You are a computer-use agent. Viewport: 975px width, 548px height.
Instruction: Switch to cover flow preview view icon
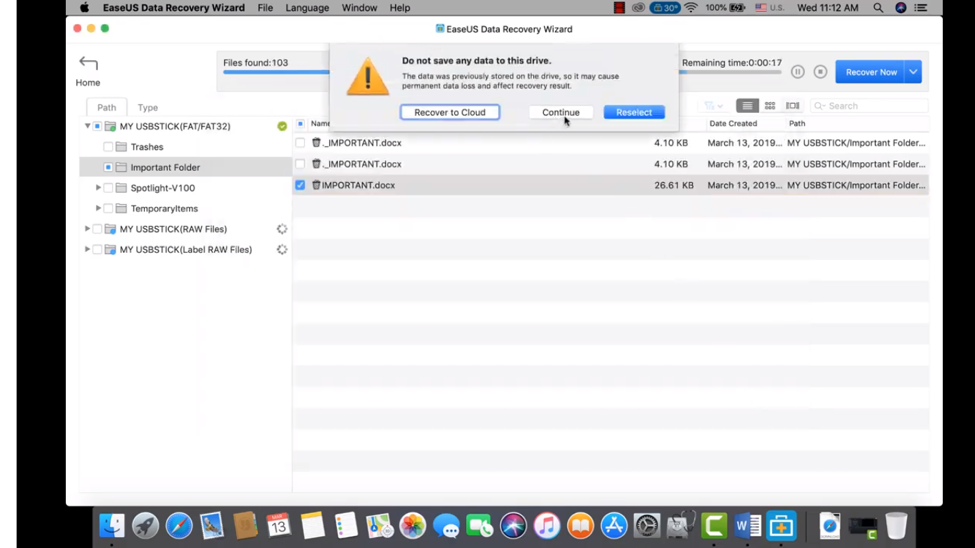(x=792, y=106)
